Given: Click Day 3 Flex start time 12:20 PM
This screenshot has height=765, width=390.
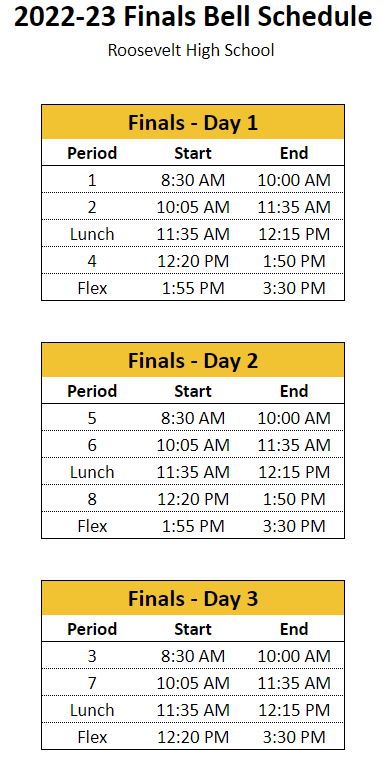Looking at the screenshot, I should point(193,737).
